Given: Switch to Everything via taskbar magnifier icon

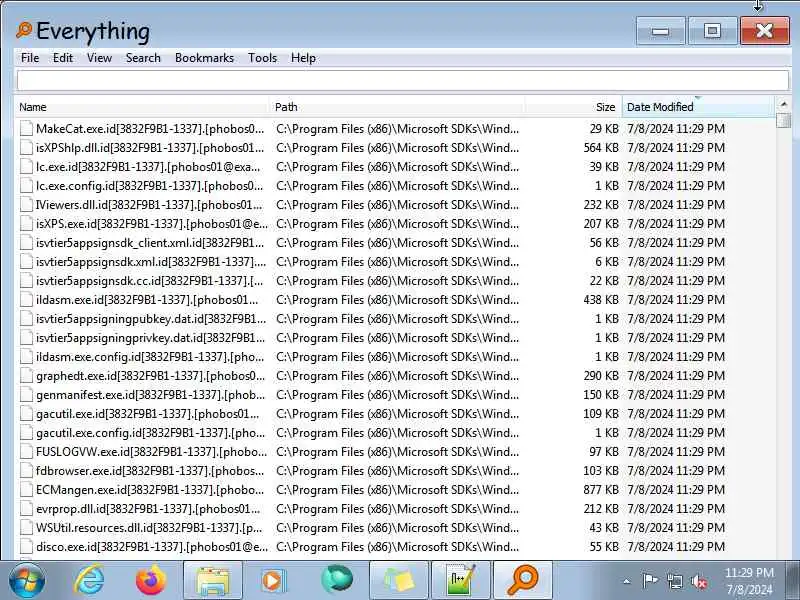Looking at the screenshot, I should click(x=523, y=581).
